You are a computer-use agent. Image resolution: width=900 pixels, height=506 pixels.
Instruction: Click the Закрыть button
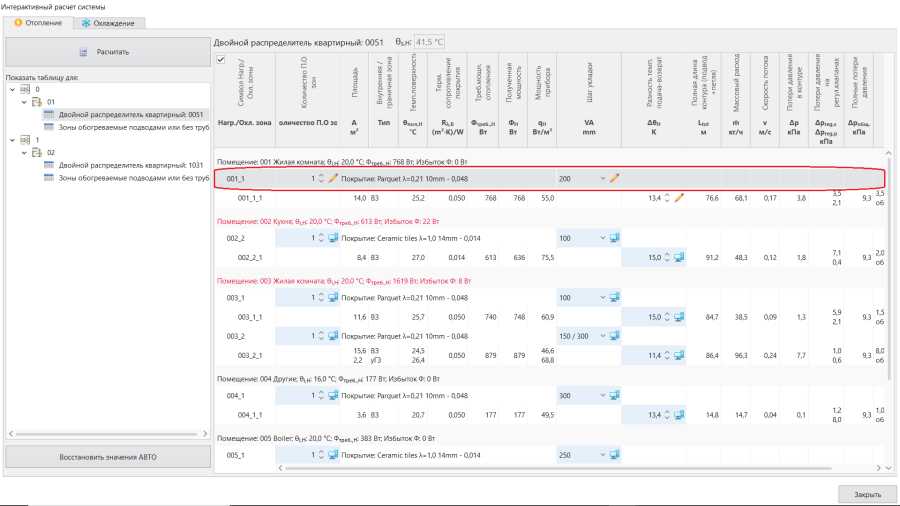[x=867, y=494]
